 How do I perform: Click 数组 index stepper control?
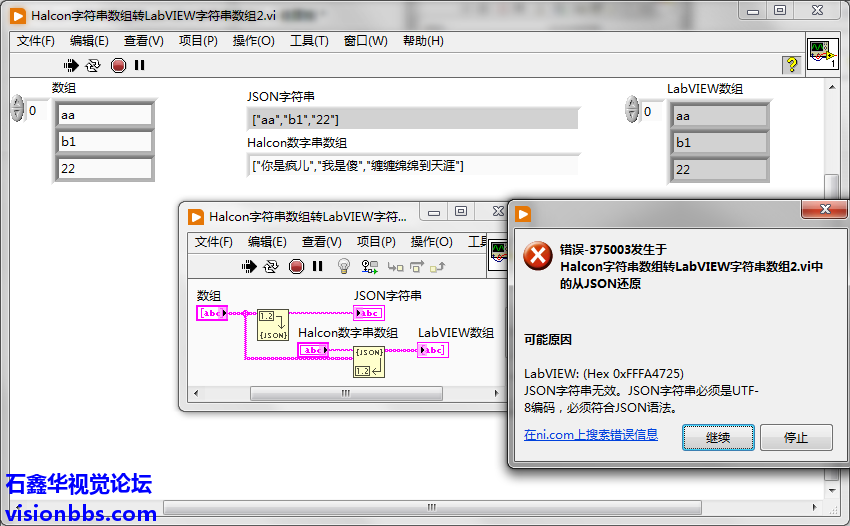point(17,108)
